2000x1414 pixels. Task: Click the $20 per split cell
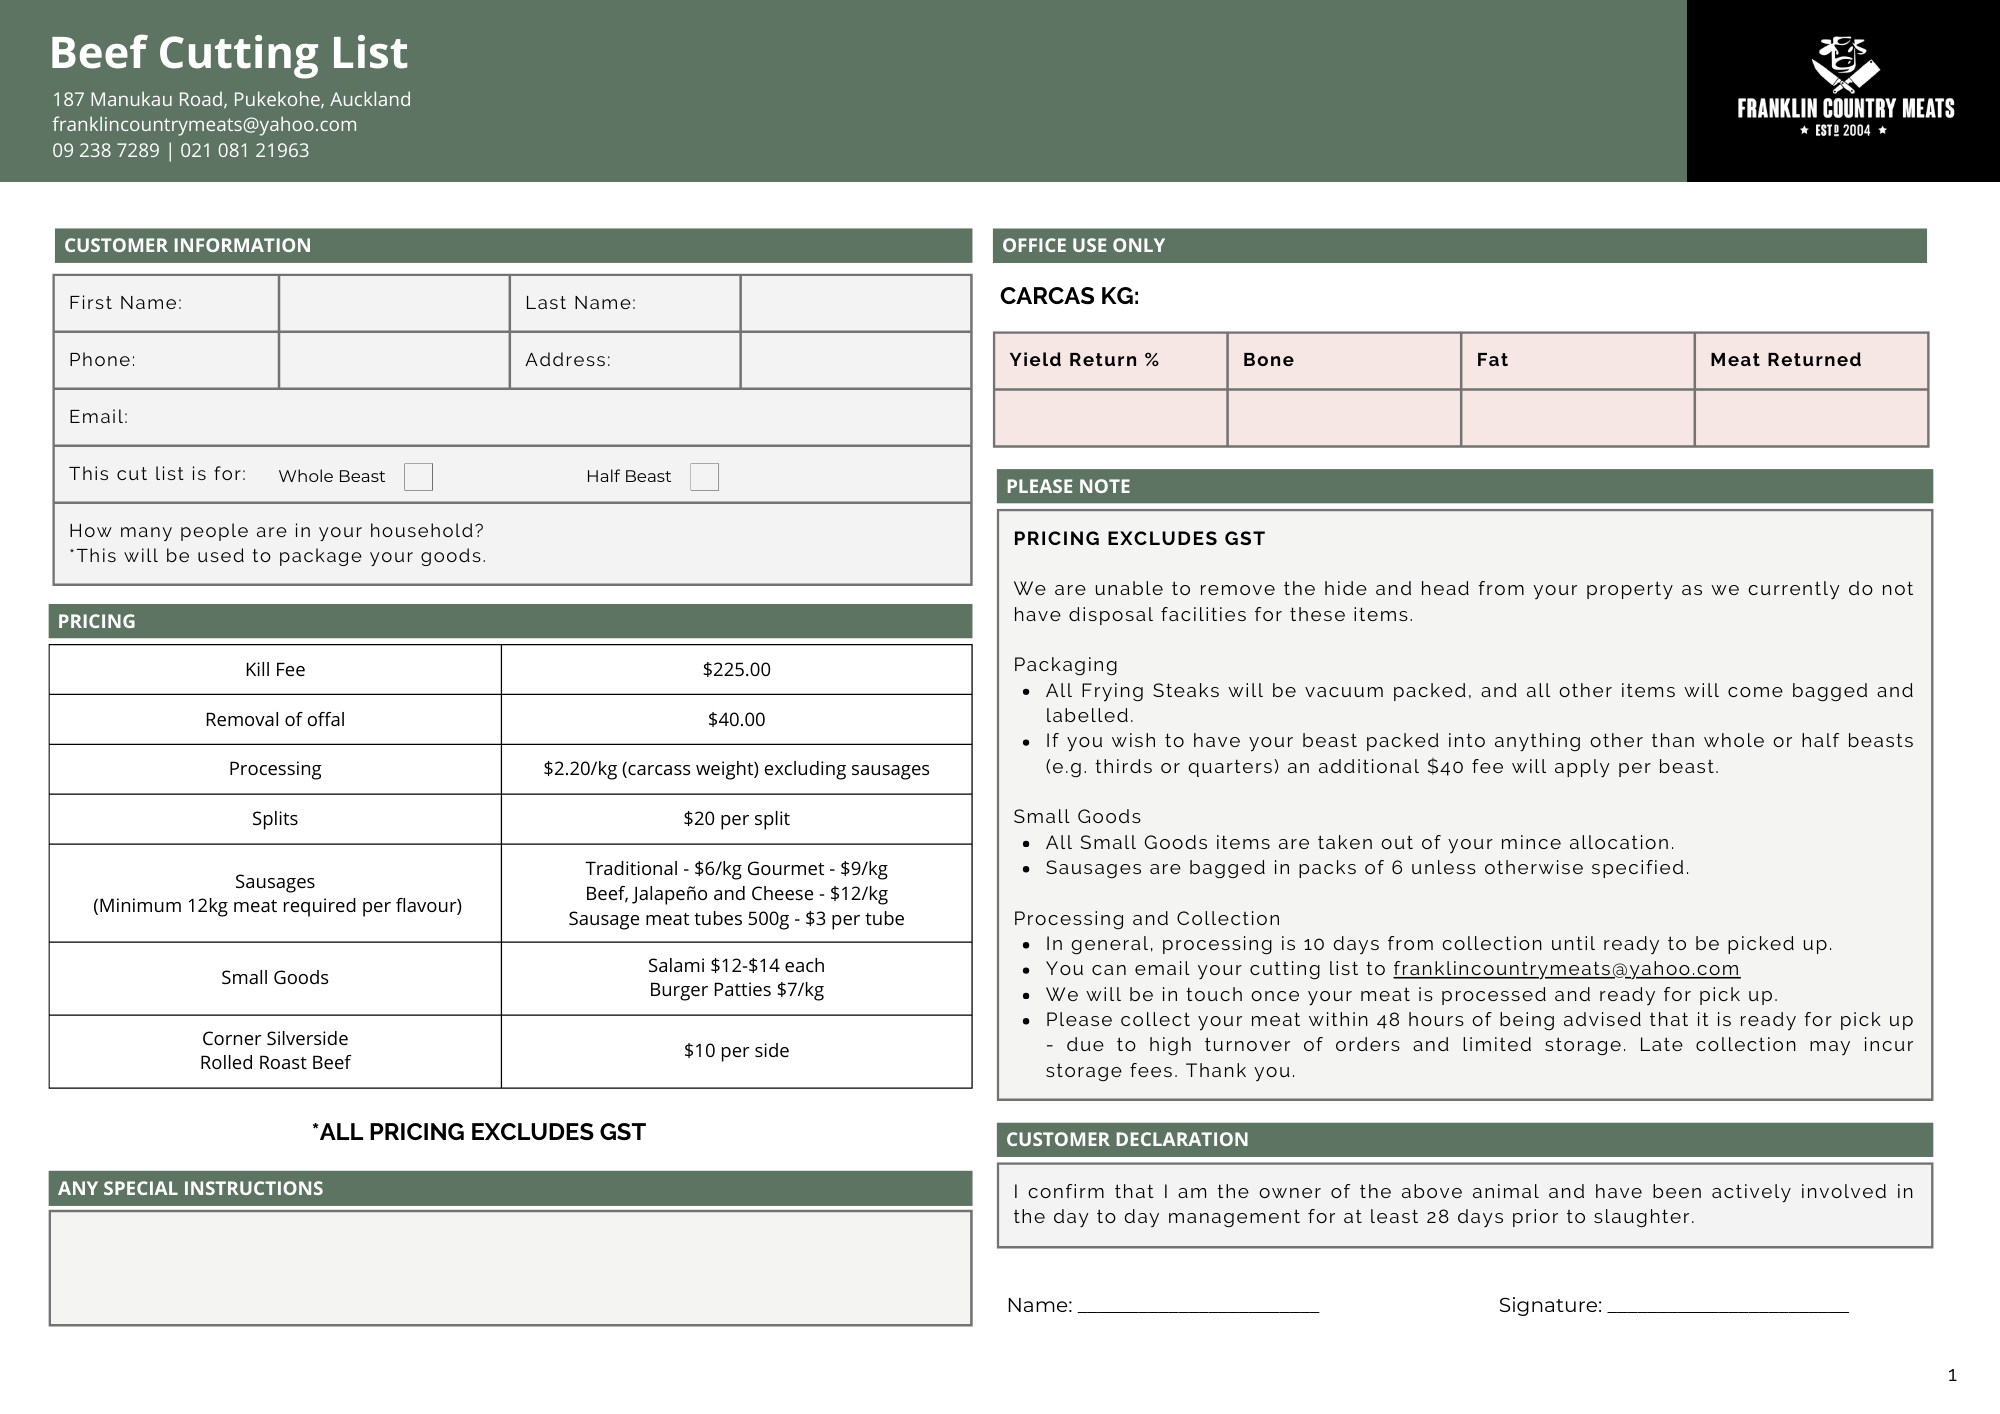(x=736, y=819)
